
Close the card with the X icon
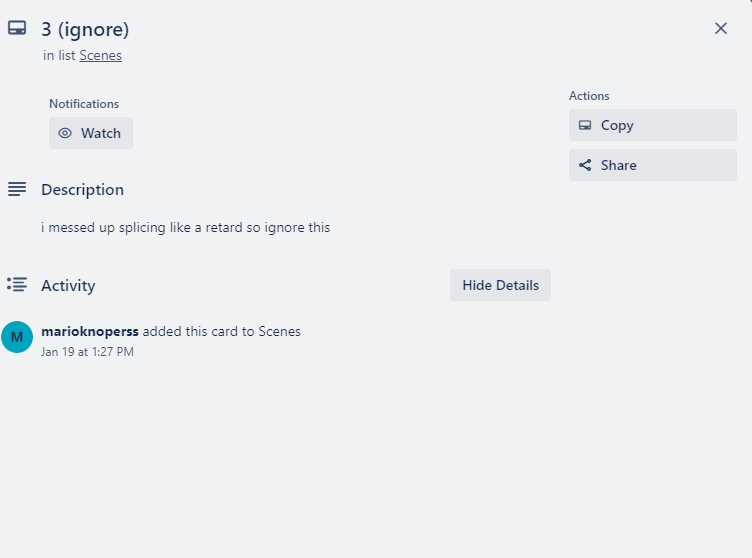[x=721, y=28]
